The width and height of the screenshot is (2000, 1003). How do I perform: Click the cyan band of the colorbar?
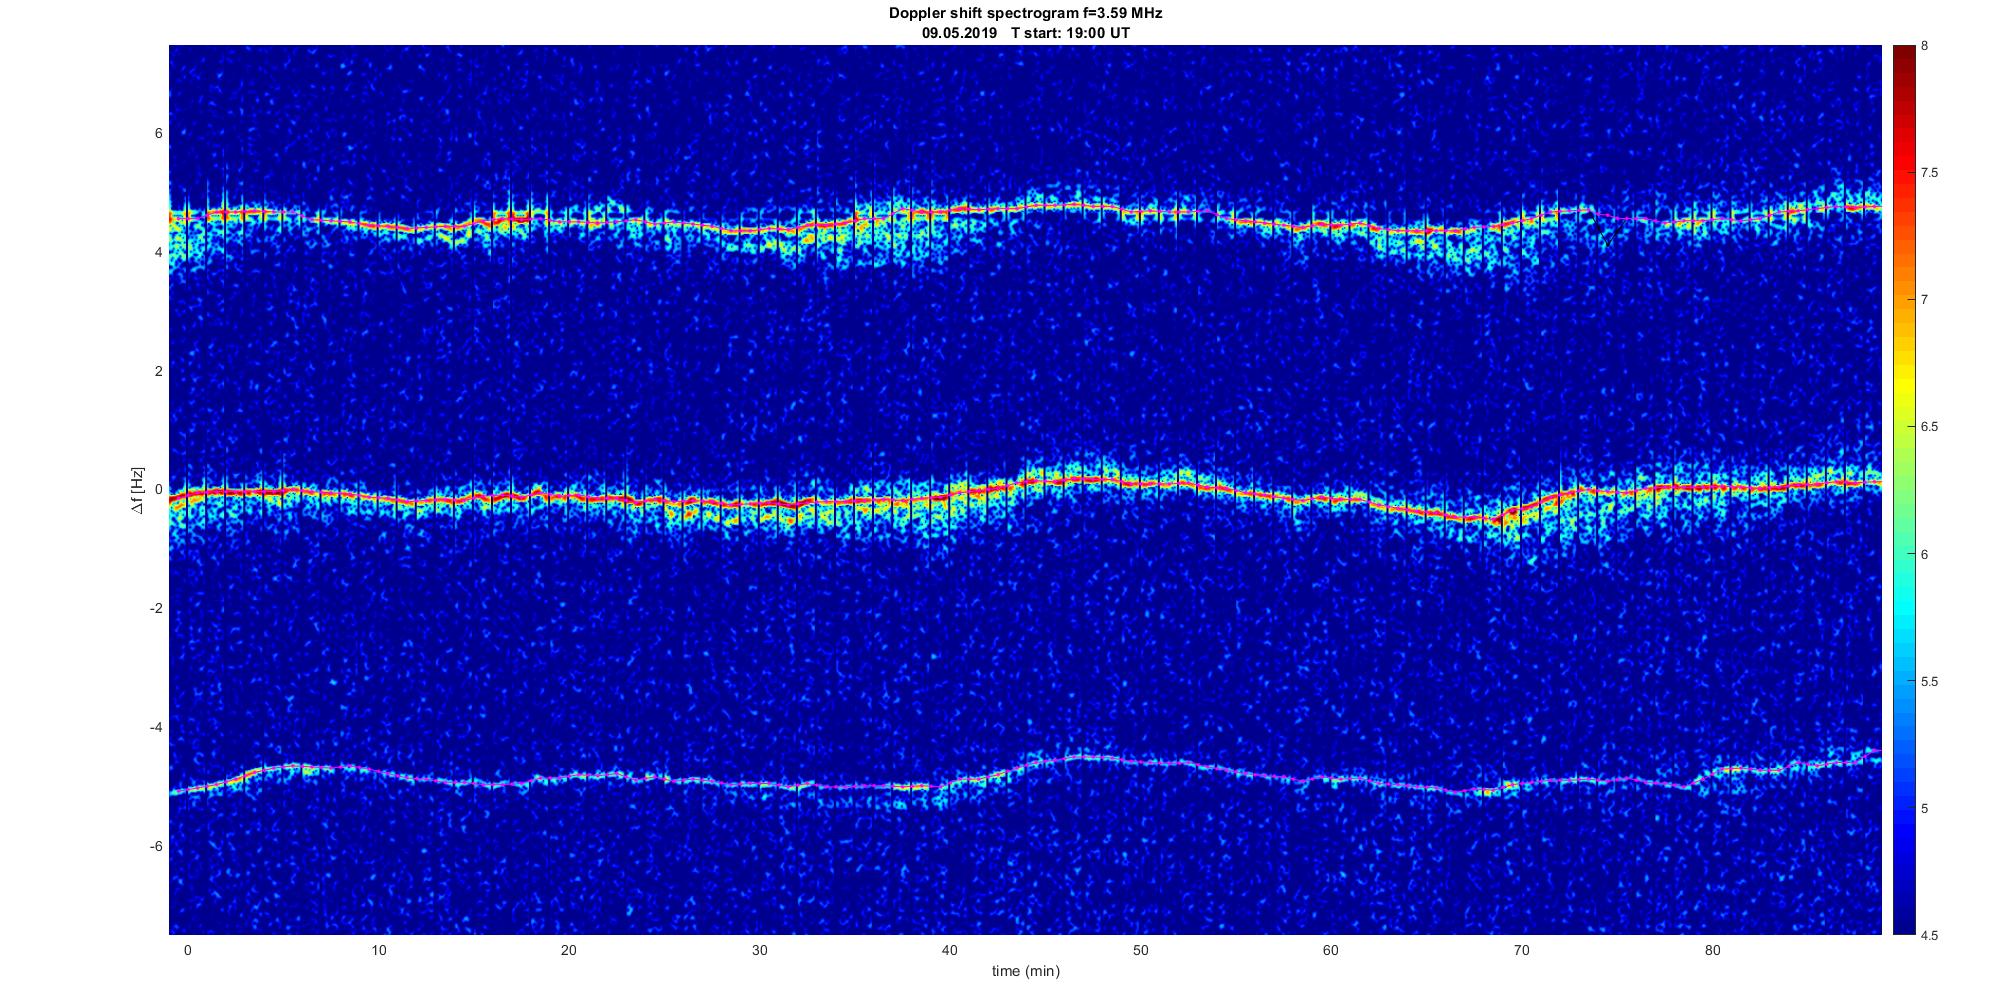[1903, 605]
